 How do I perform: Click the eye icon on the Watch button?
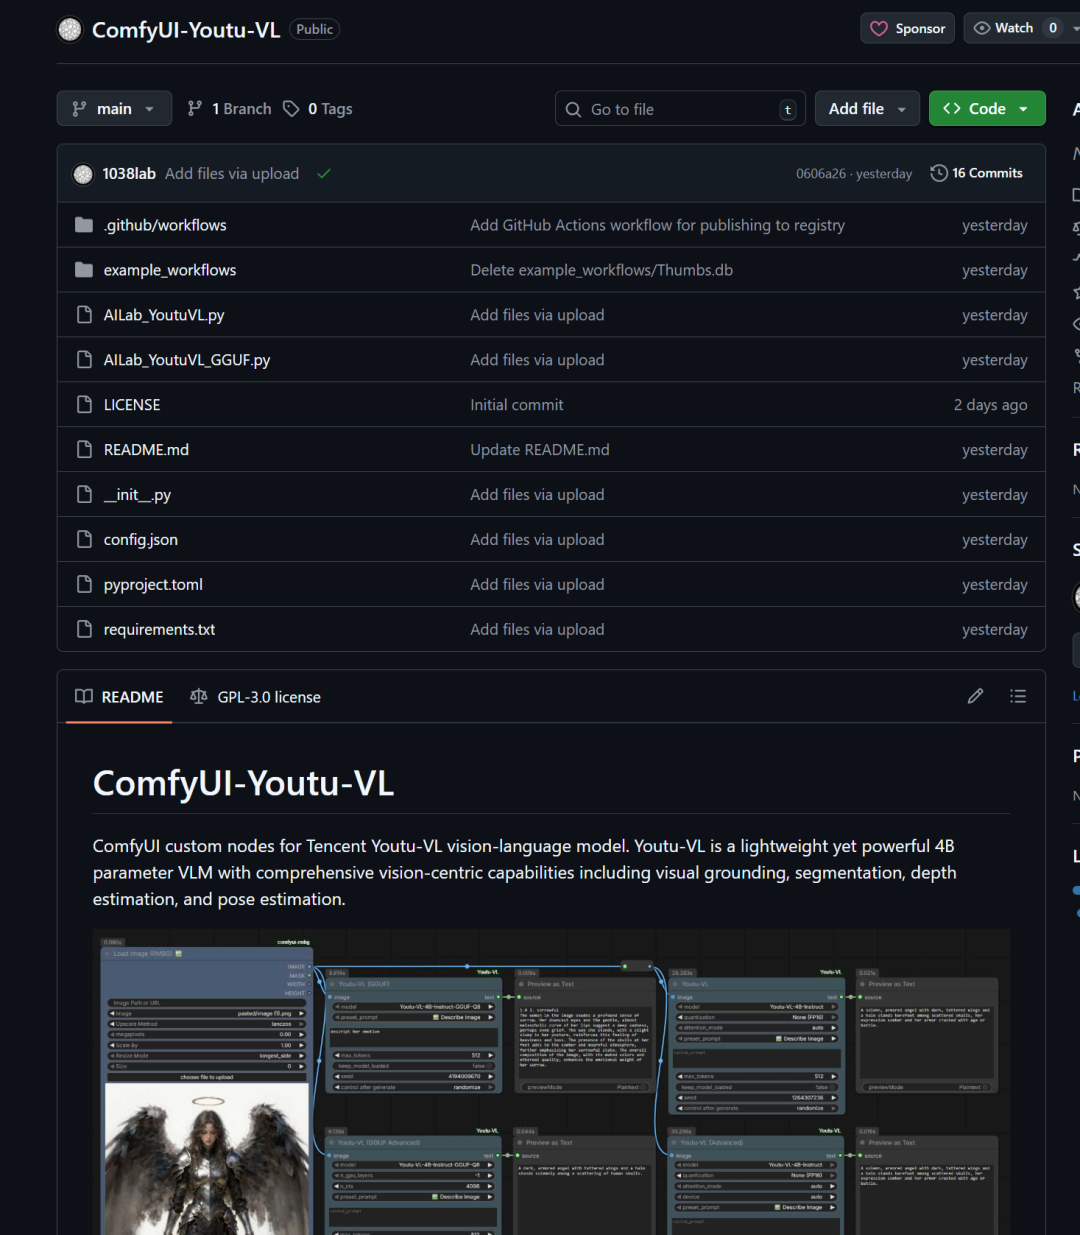(982, 28)
